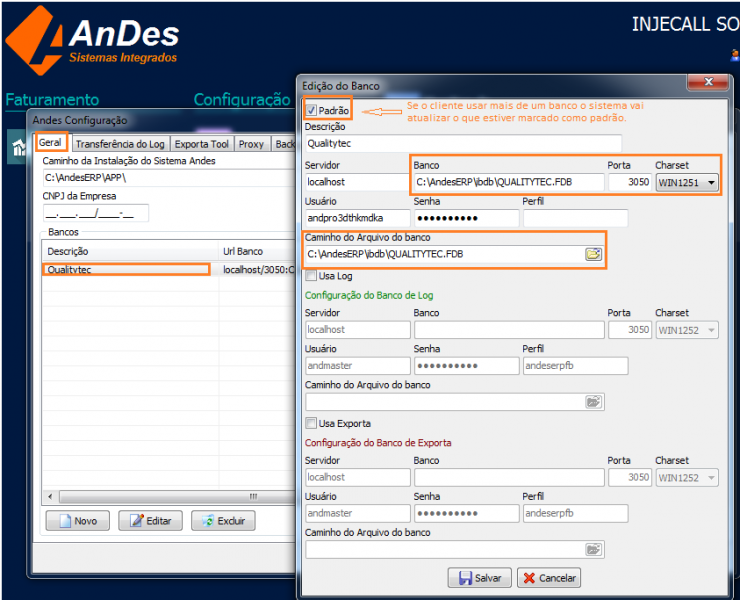Click the Exporta section Servidor field
740x600 pixels.
click(x=358, y=477)
